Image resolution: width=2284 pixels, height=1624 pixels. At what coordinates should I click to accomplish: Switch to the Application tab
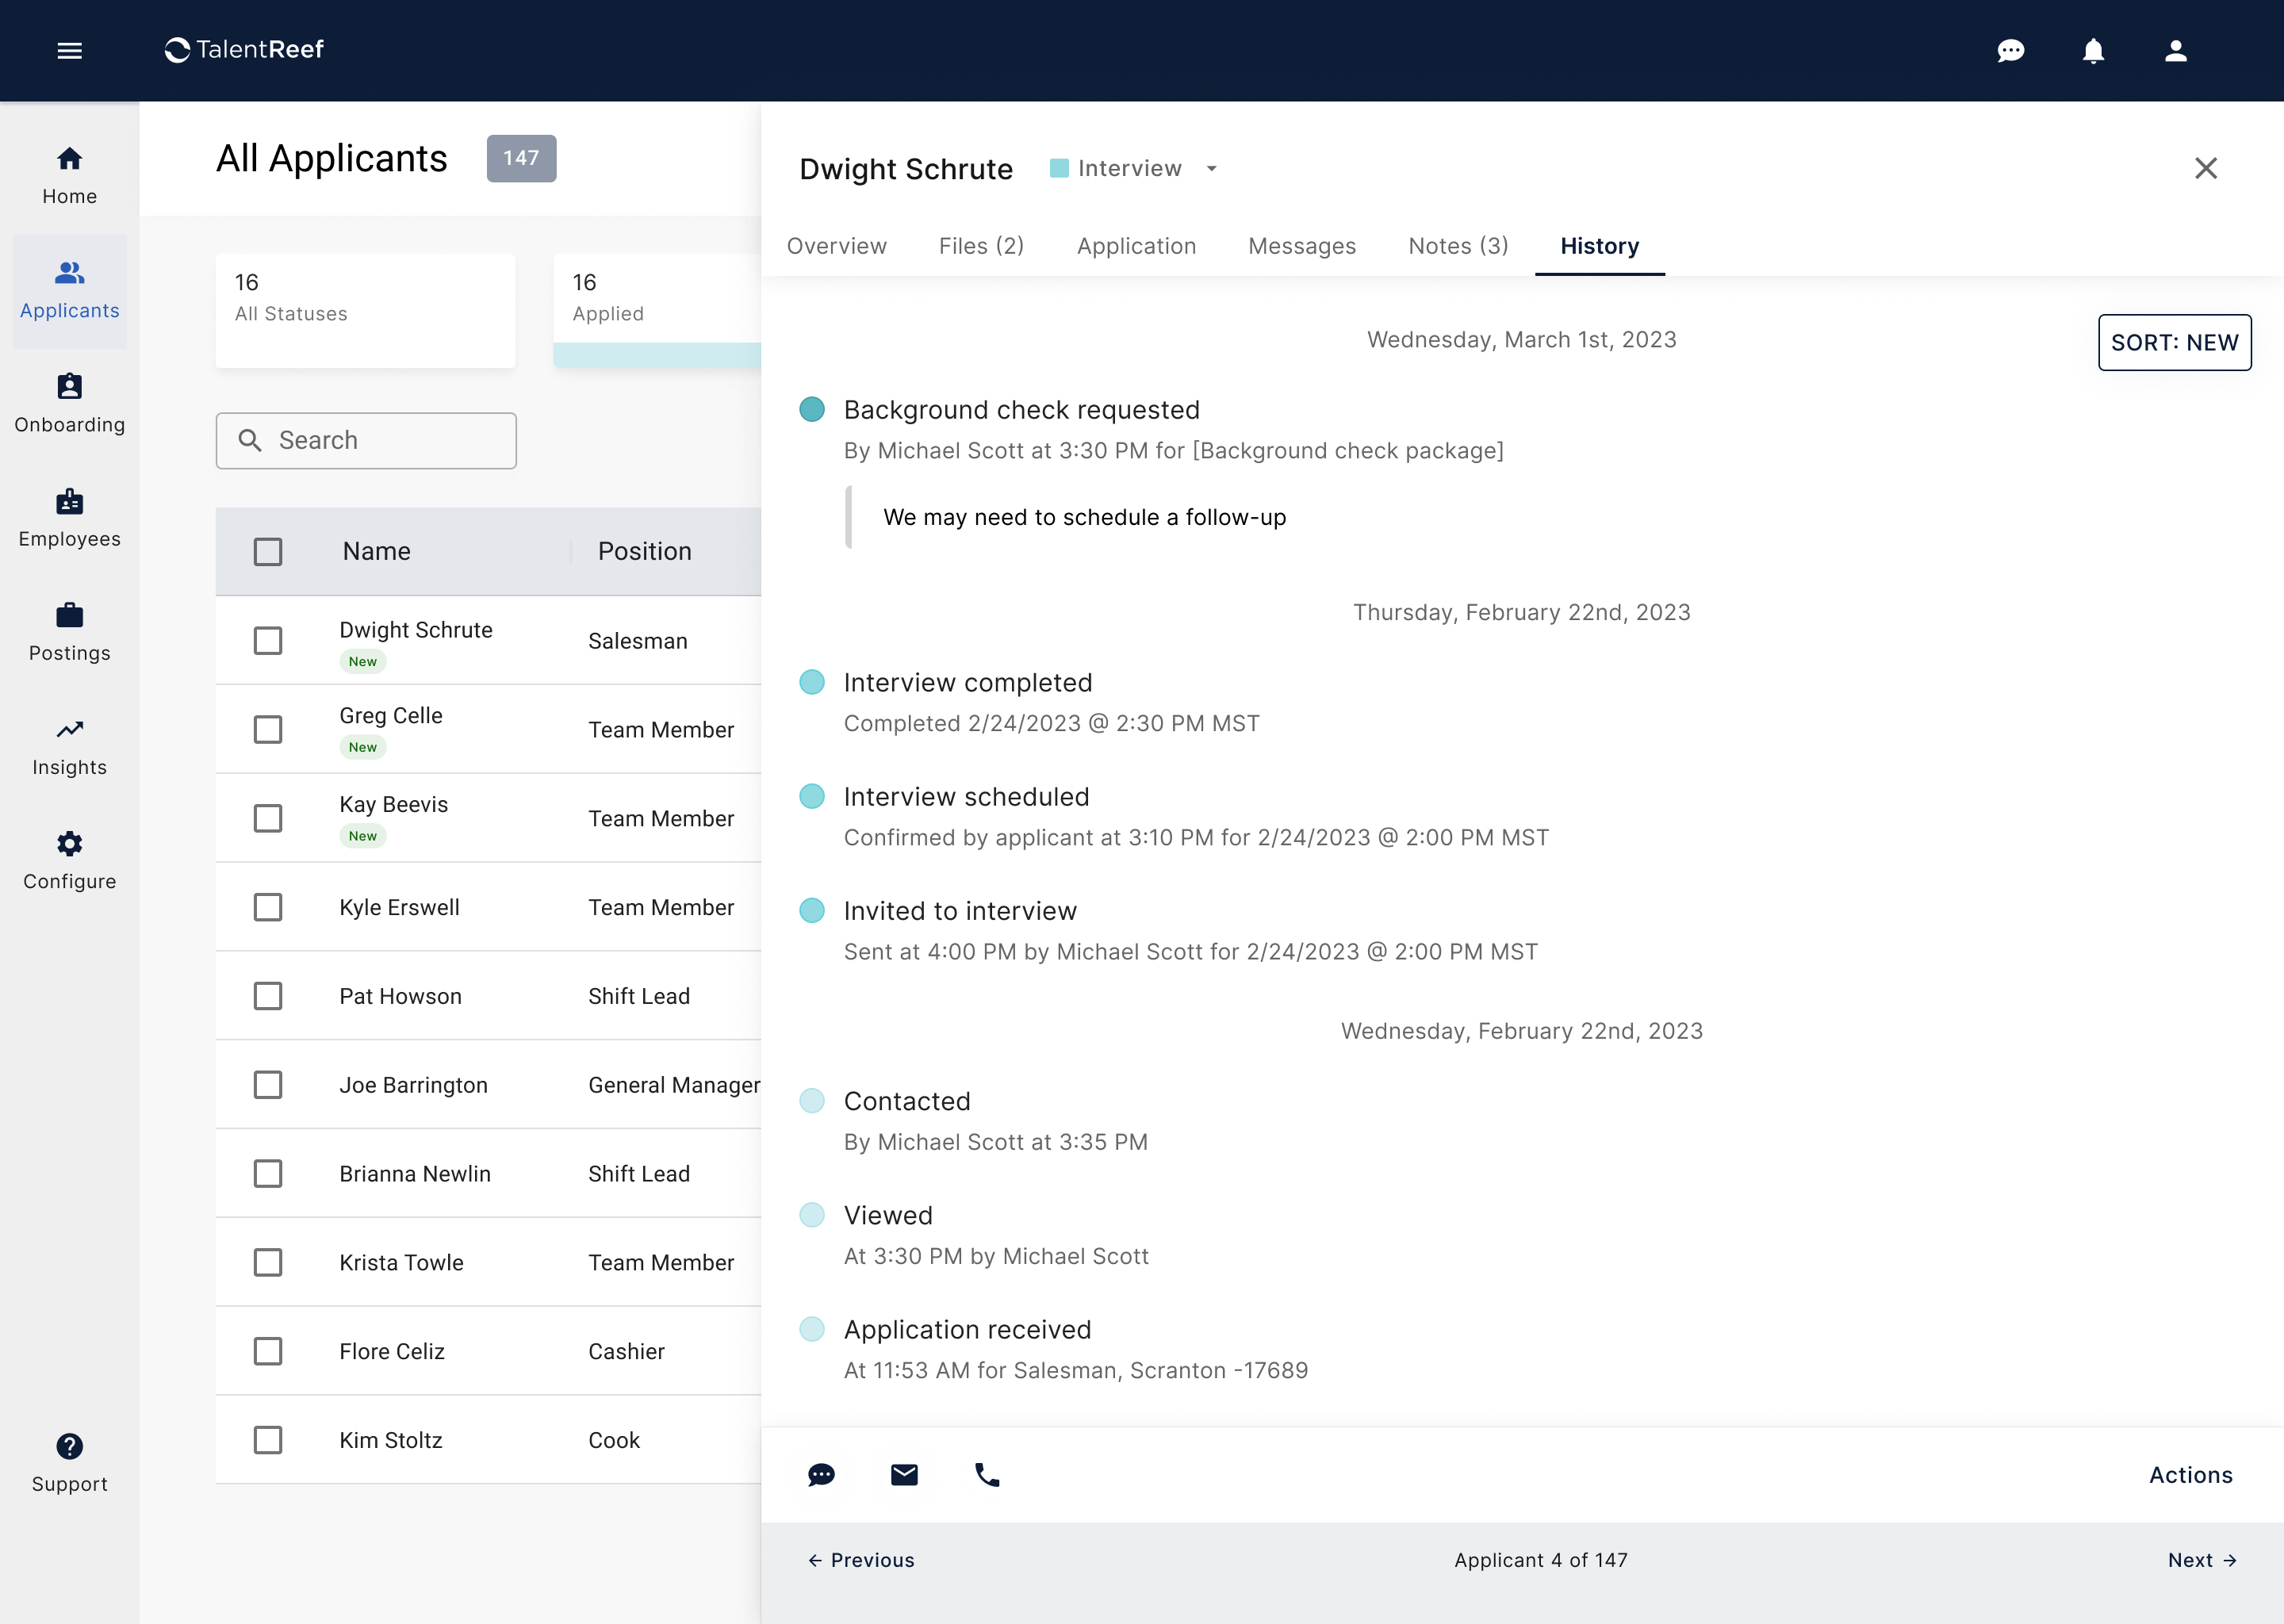coord(1136,246)
